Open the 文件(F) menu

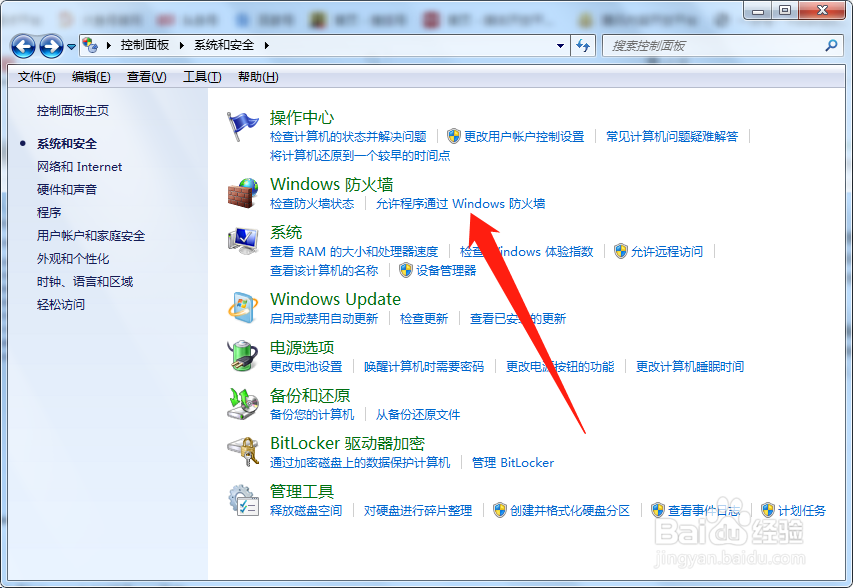pyautogui.click(x=36, y=77)
